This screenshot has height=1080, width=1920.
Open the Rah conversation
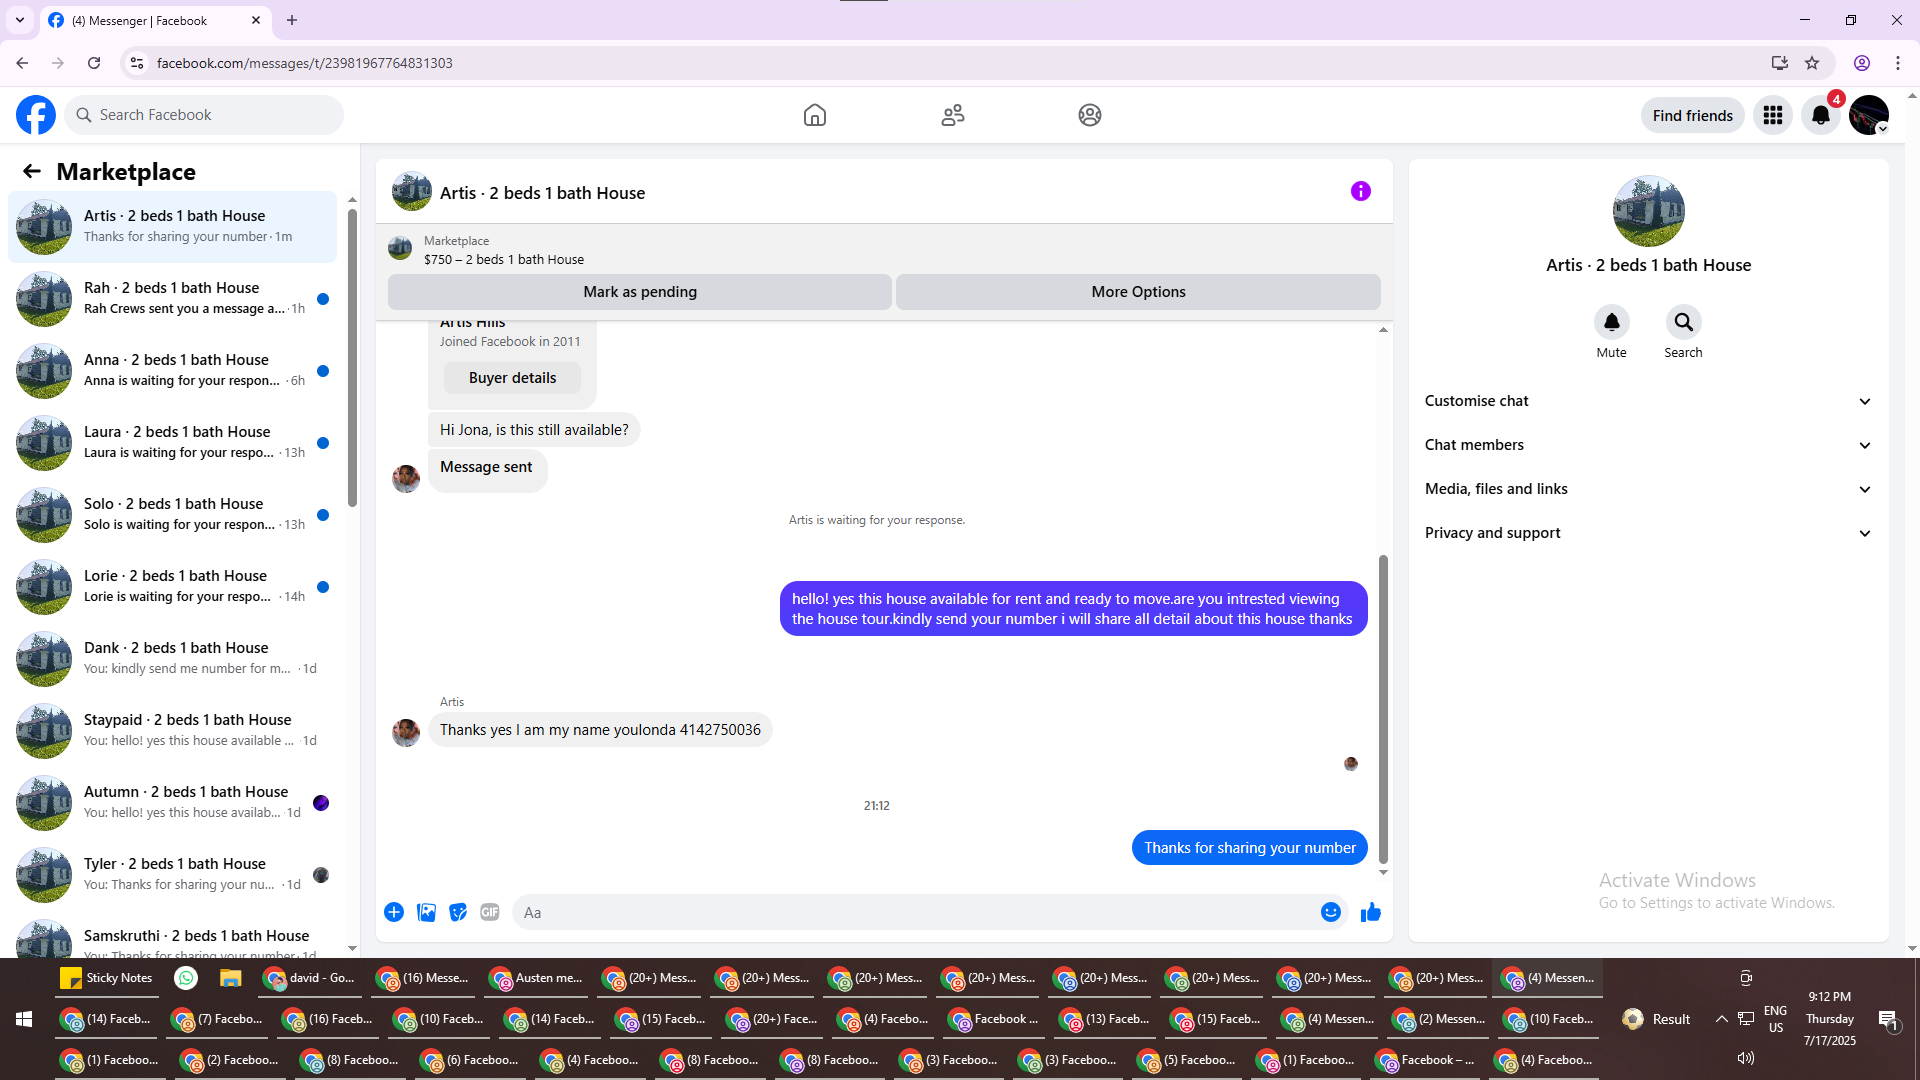coord(173,299)
